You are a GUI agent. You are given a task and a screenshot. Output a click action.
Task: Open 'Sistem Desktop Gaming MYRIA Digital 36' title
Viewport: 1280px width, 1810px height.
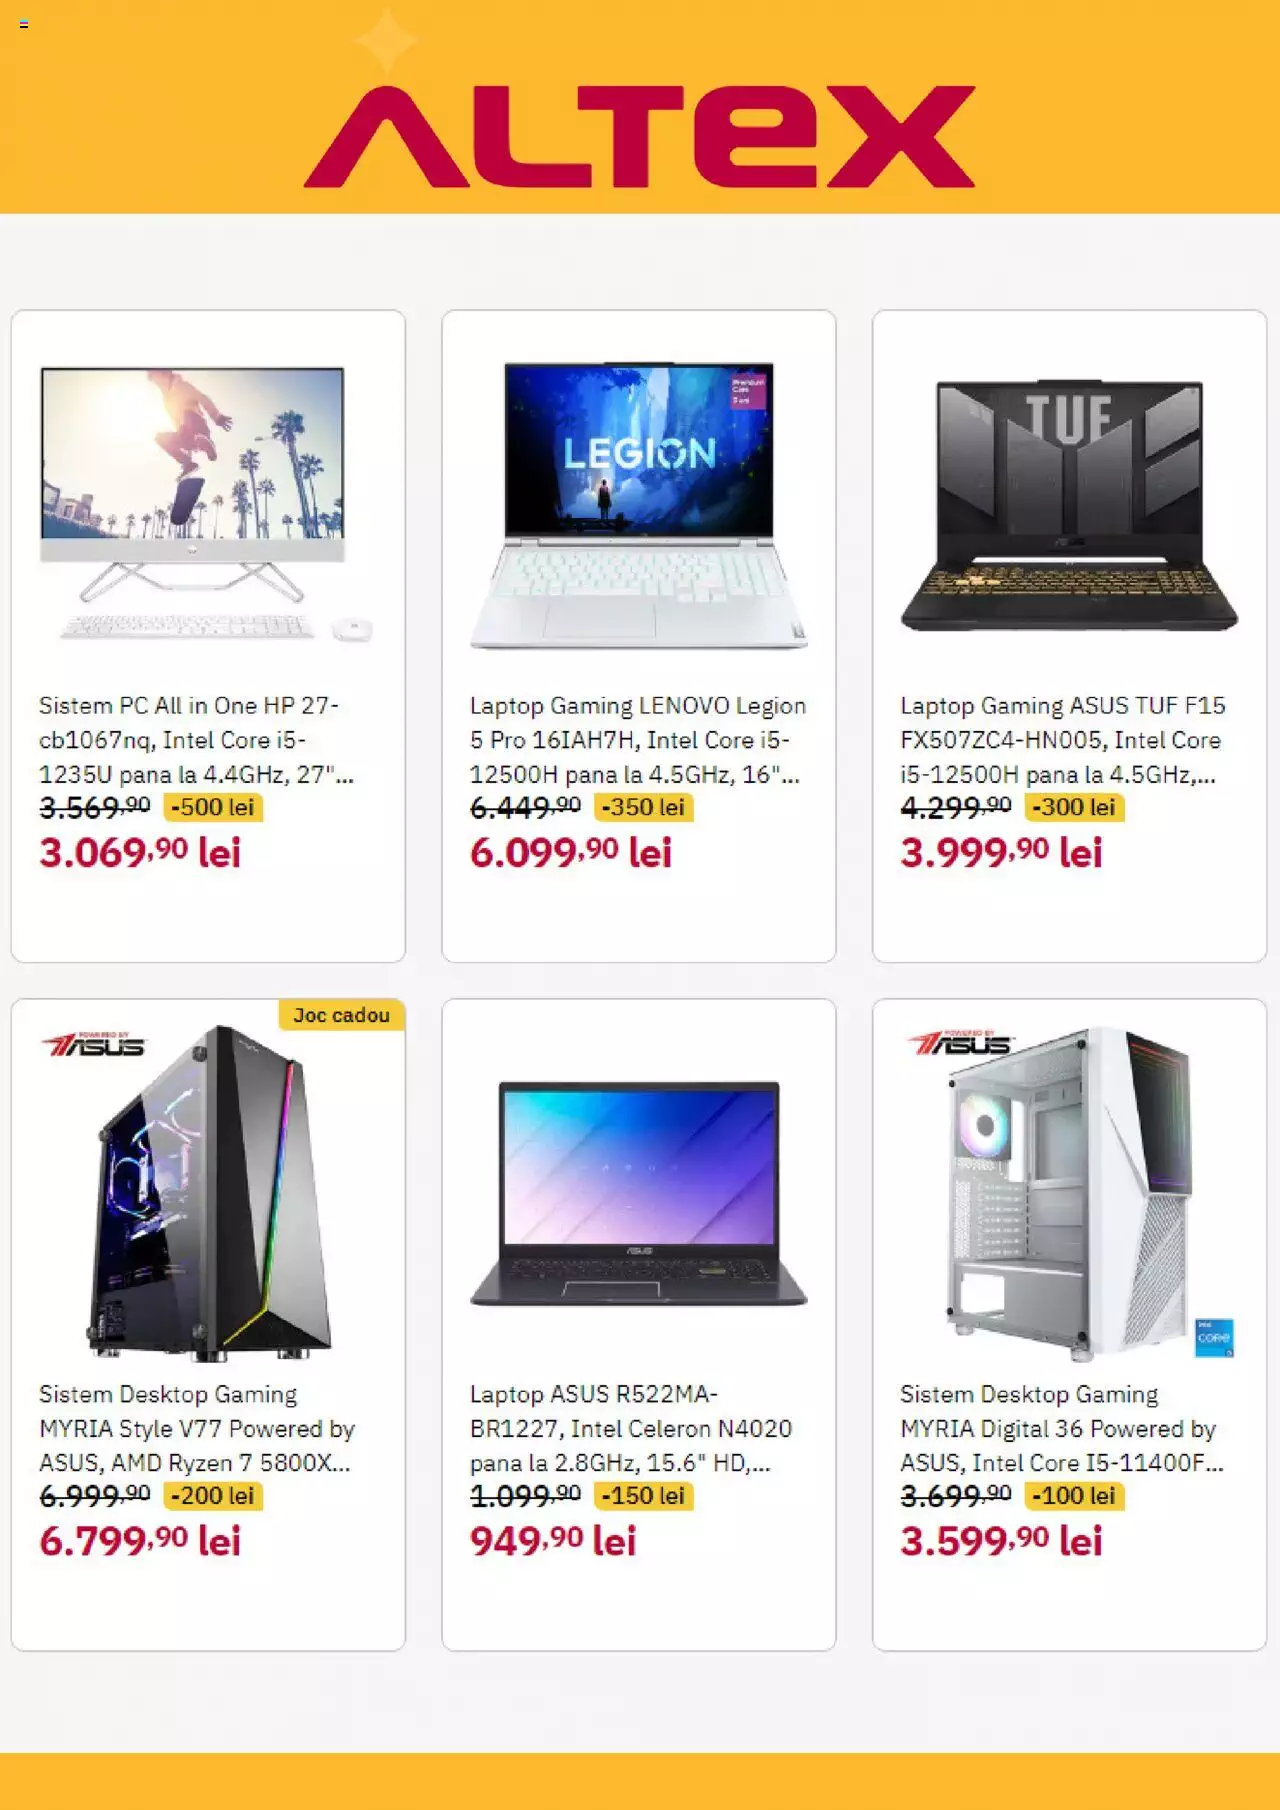tap(1062, 1429)
